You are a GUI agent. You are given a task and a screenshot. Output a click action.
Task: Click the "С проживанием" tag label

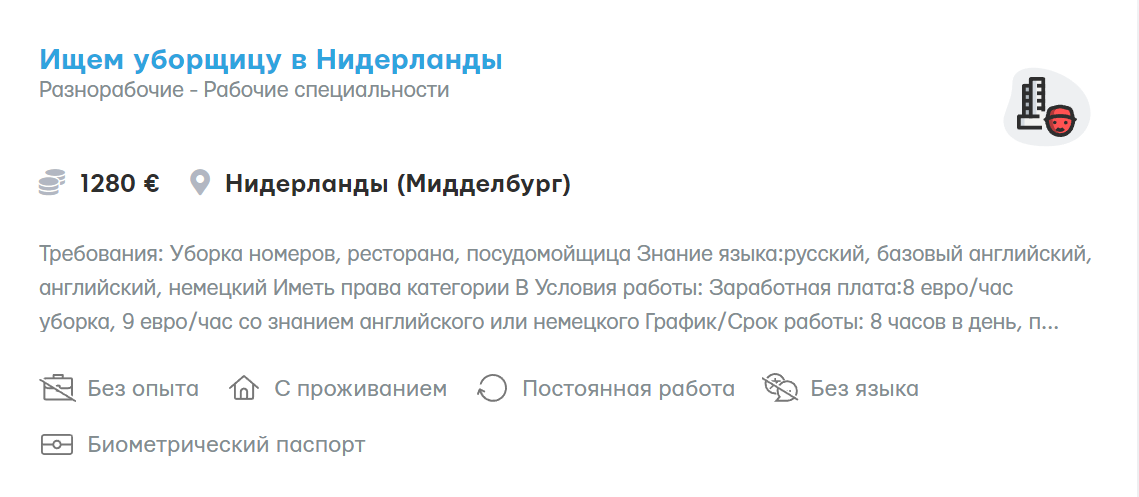[360, 388]
